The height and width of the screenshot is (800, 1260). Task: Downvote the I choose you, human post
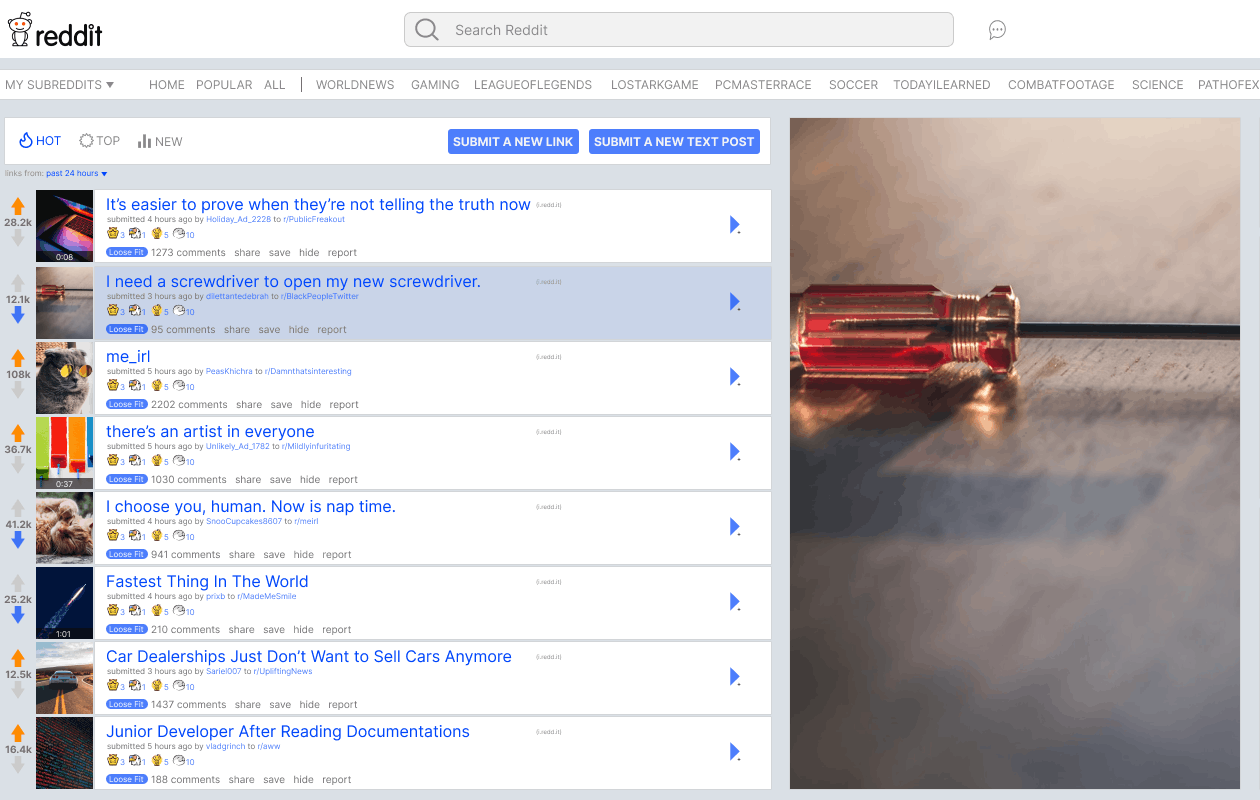(x=17, y=540)
